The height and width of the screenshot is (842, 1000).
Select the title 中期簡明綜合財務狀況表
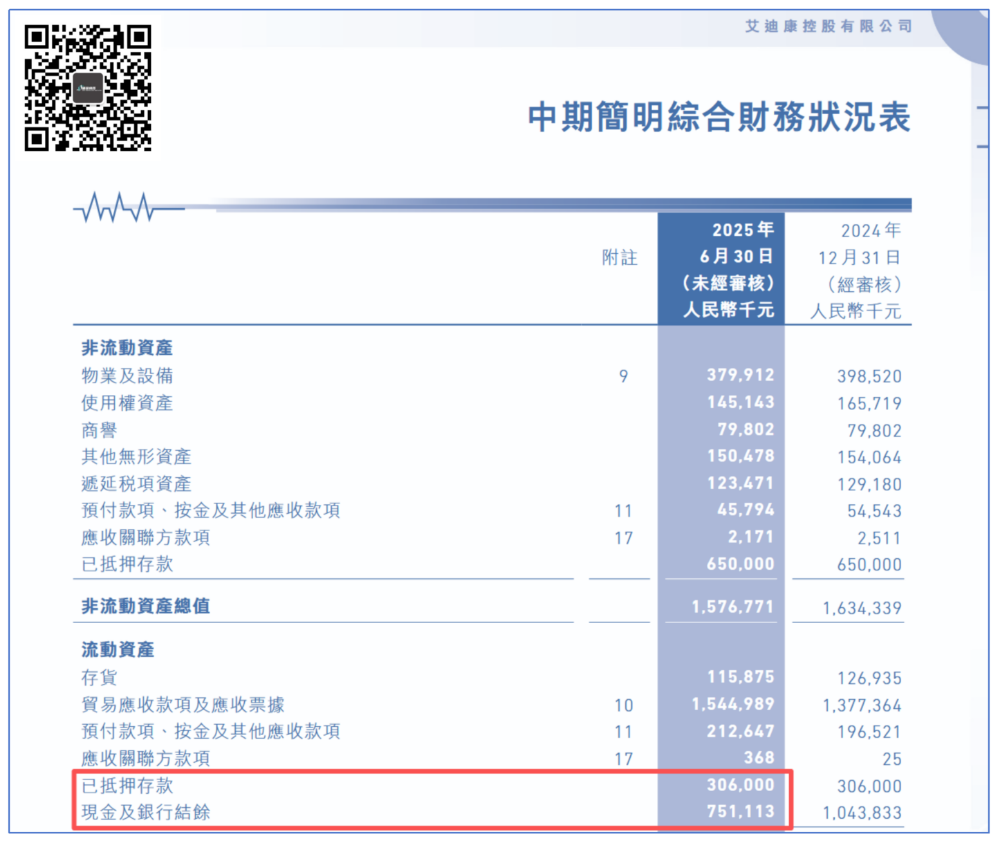[719, 117]
